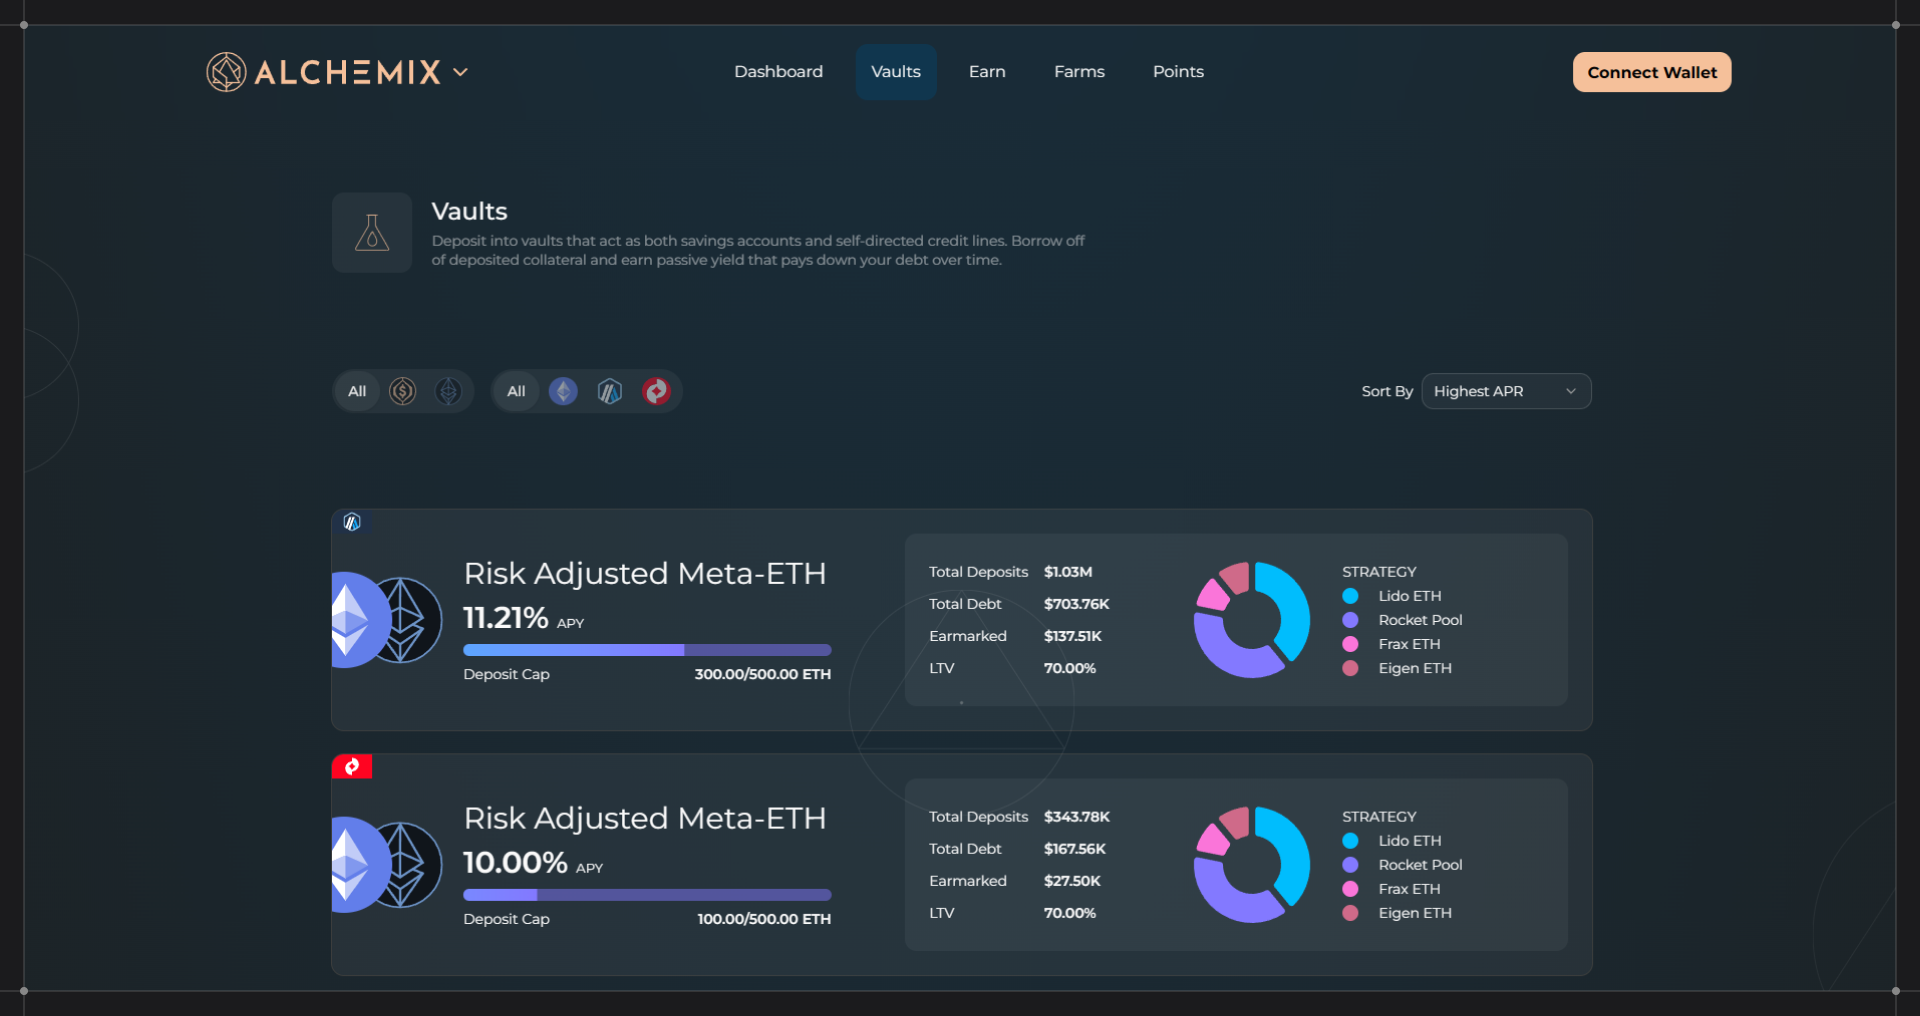Go to the Dashboard tab
Screen dimensions: 1920x1016
tap(778, 72)
